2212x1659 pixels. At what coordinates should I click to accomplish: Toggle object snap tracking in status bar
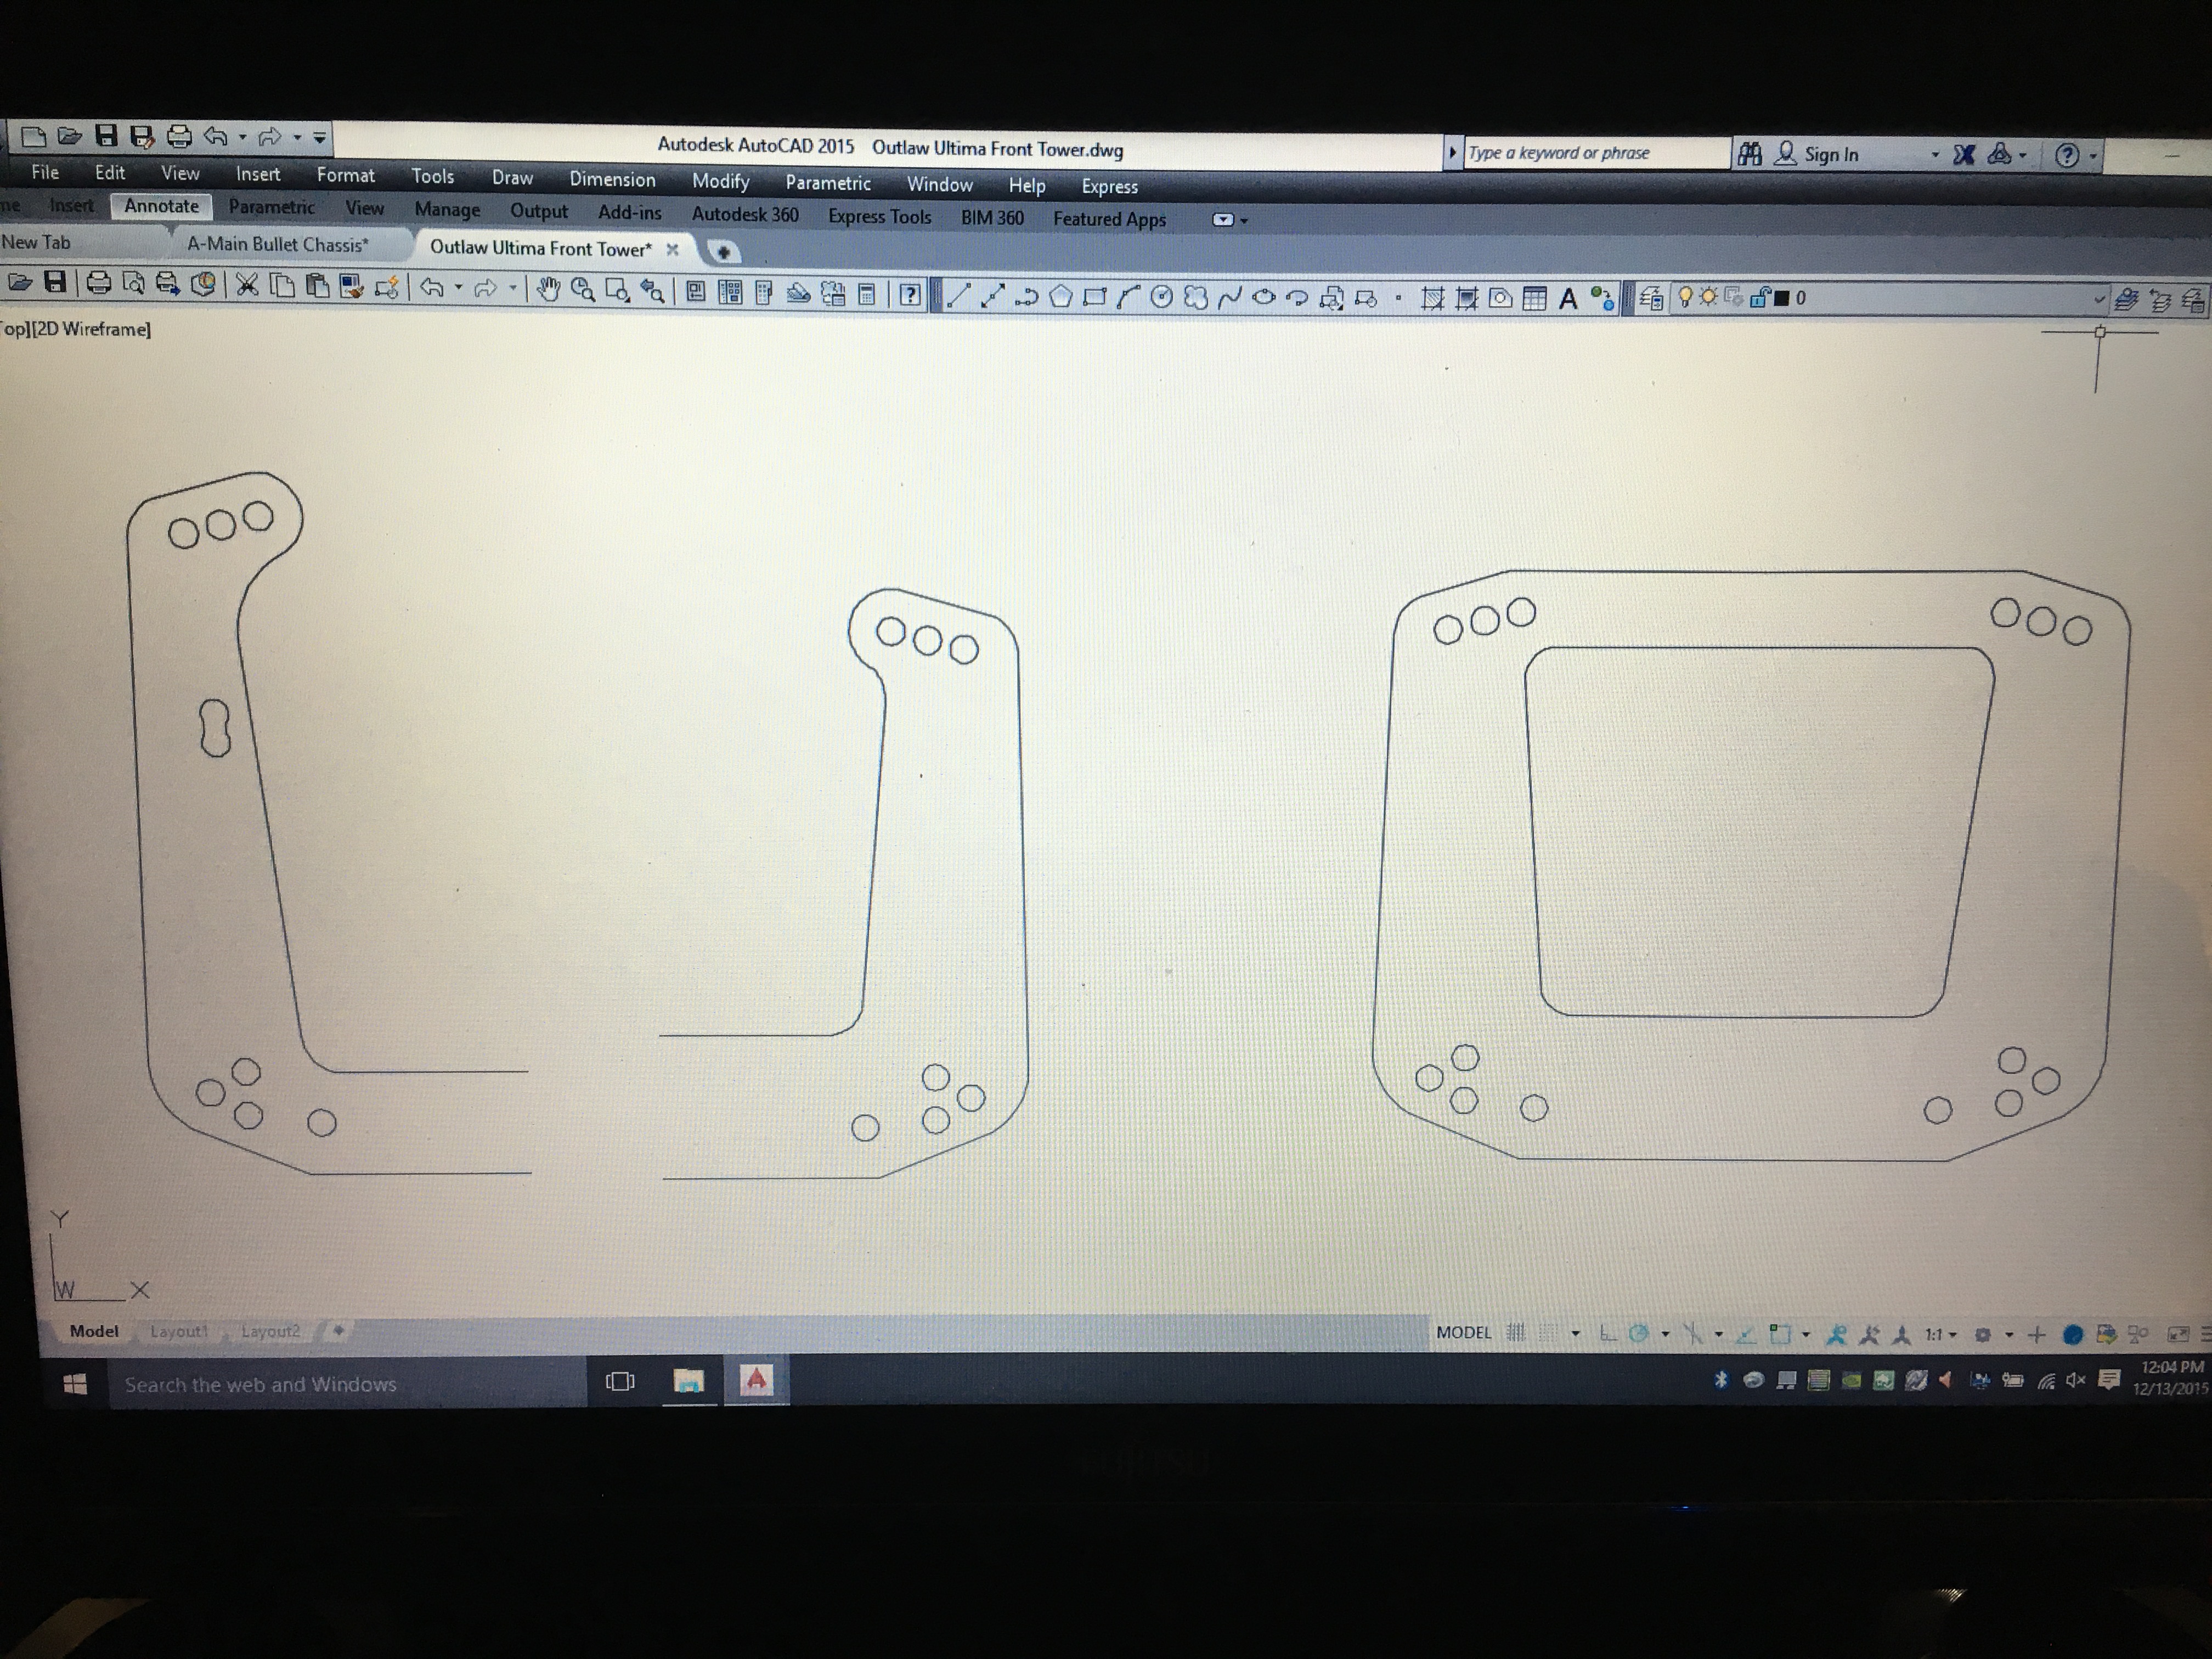pyautogui.click(x=1745, y=1334)
